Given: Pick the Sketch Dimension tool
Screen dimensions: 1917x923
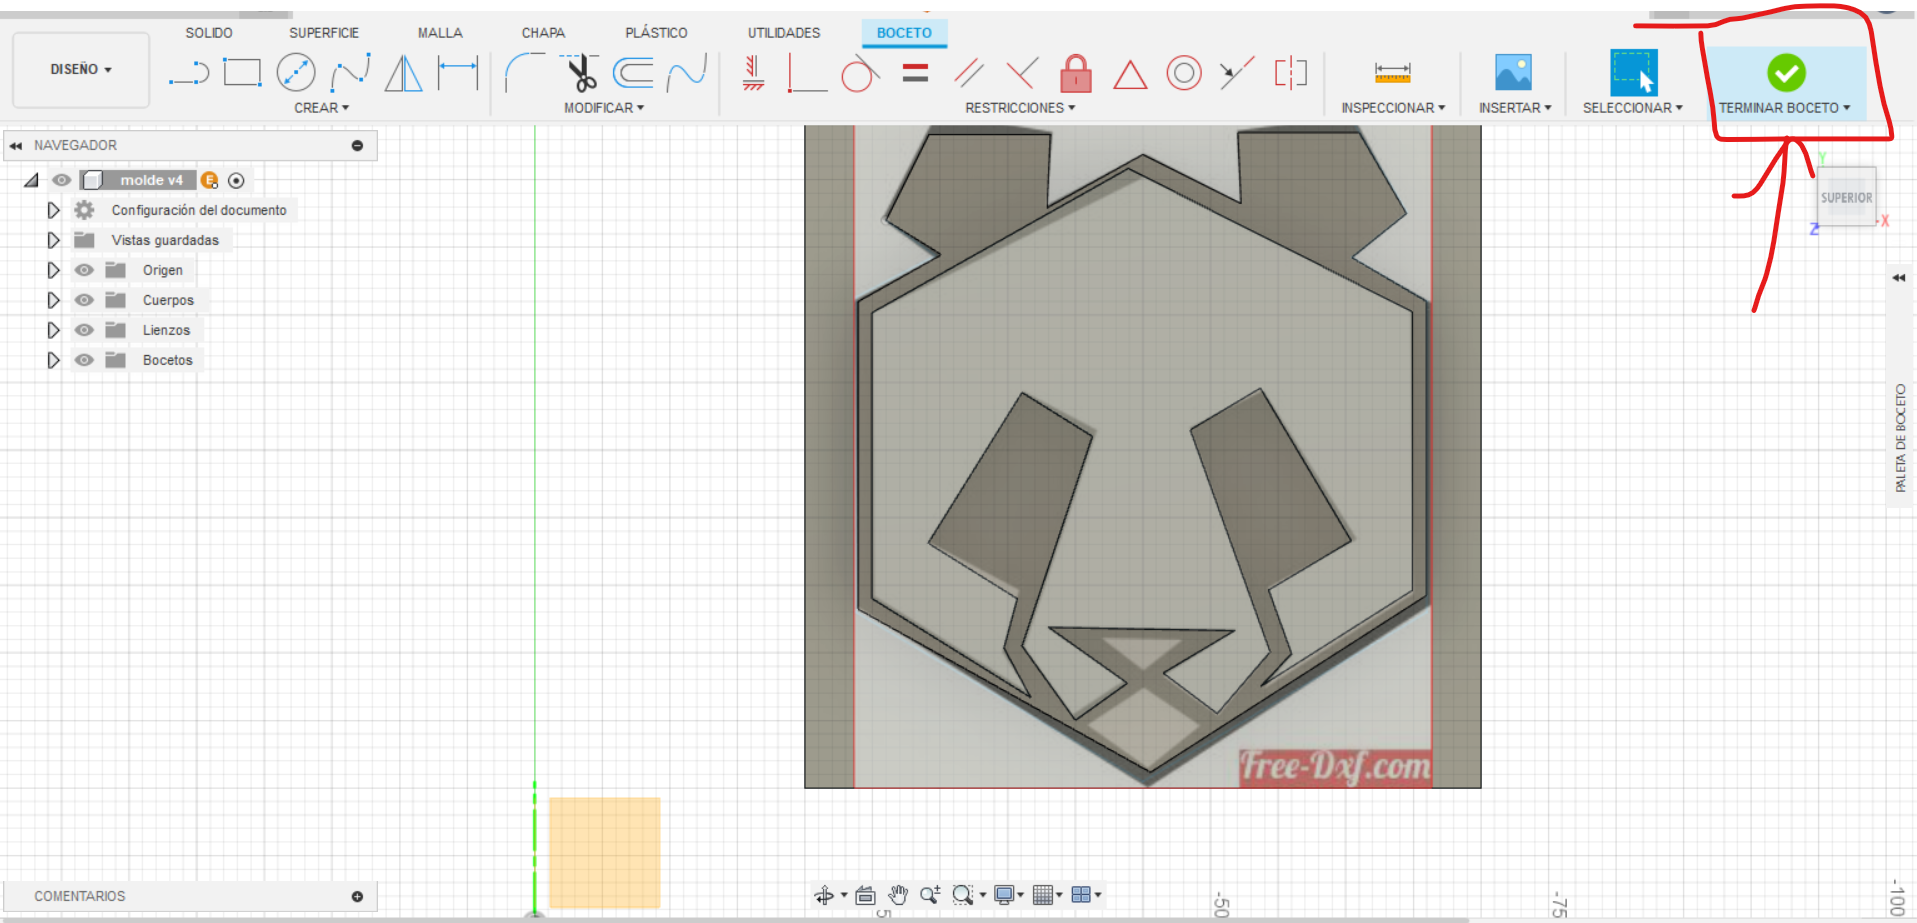Looking at the screenshot, I should [458, 73].
